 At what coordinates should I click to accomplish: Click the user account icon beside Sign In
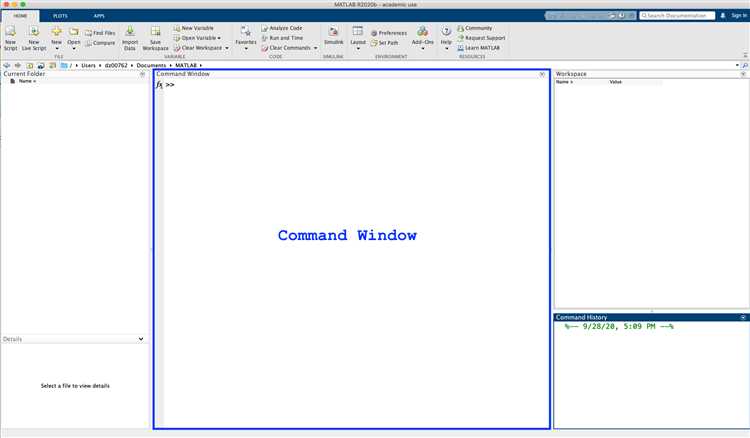pos(723,16)
